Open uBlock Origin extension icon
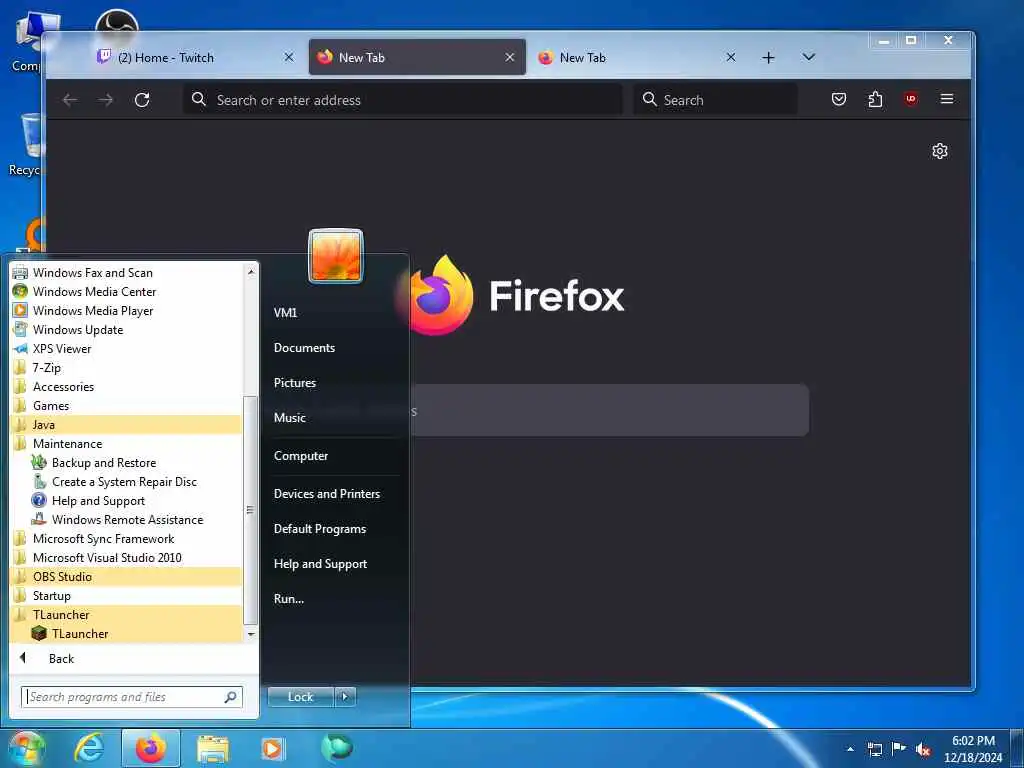The width and height of the screenshot is (1024, 768). [x=910, y=99]
